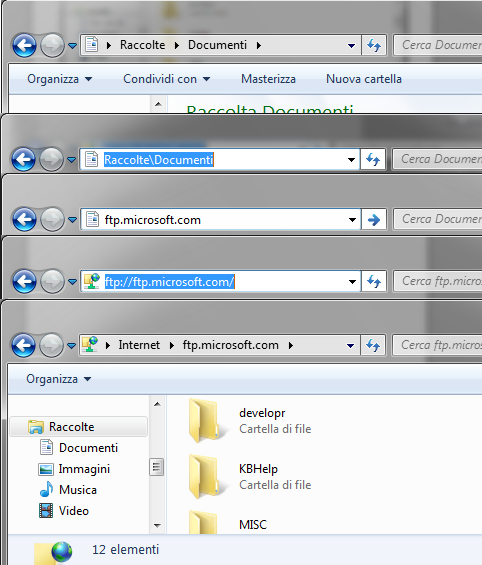Open recent pages arrow beside selected Raccolte\Documenti address
Viewport: 482px width, 565px height.
pos(72,160)
